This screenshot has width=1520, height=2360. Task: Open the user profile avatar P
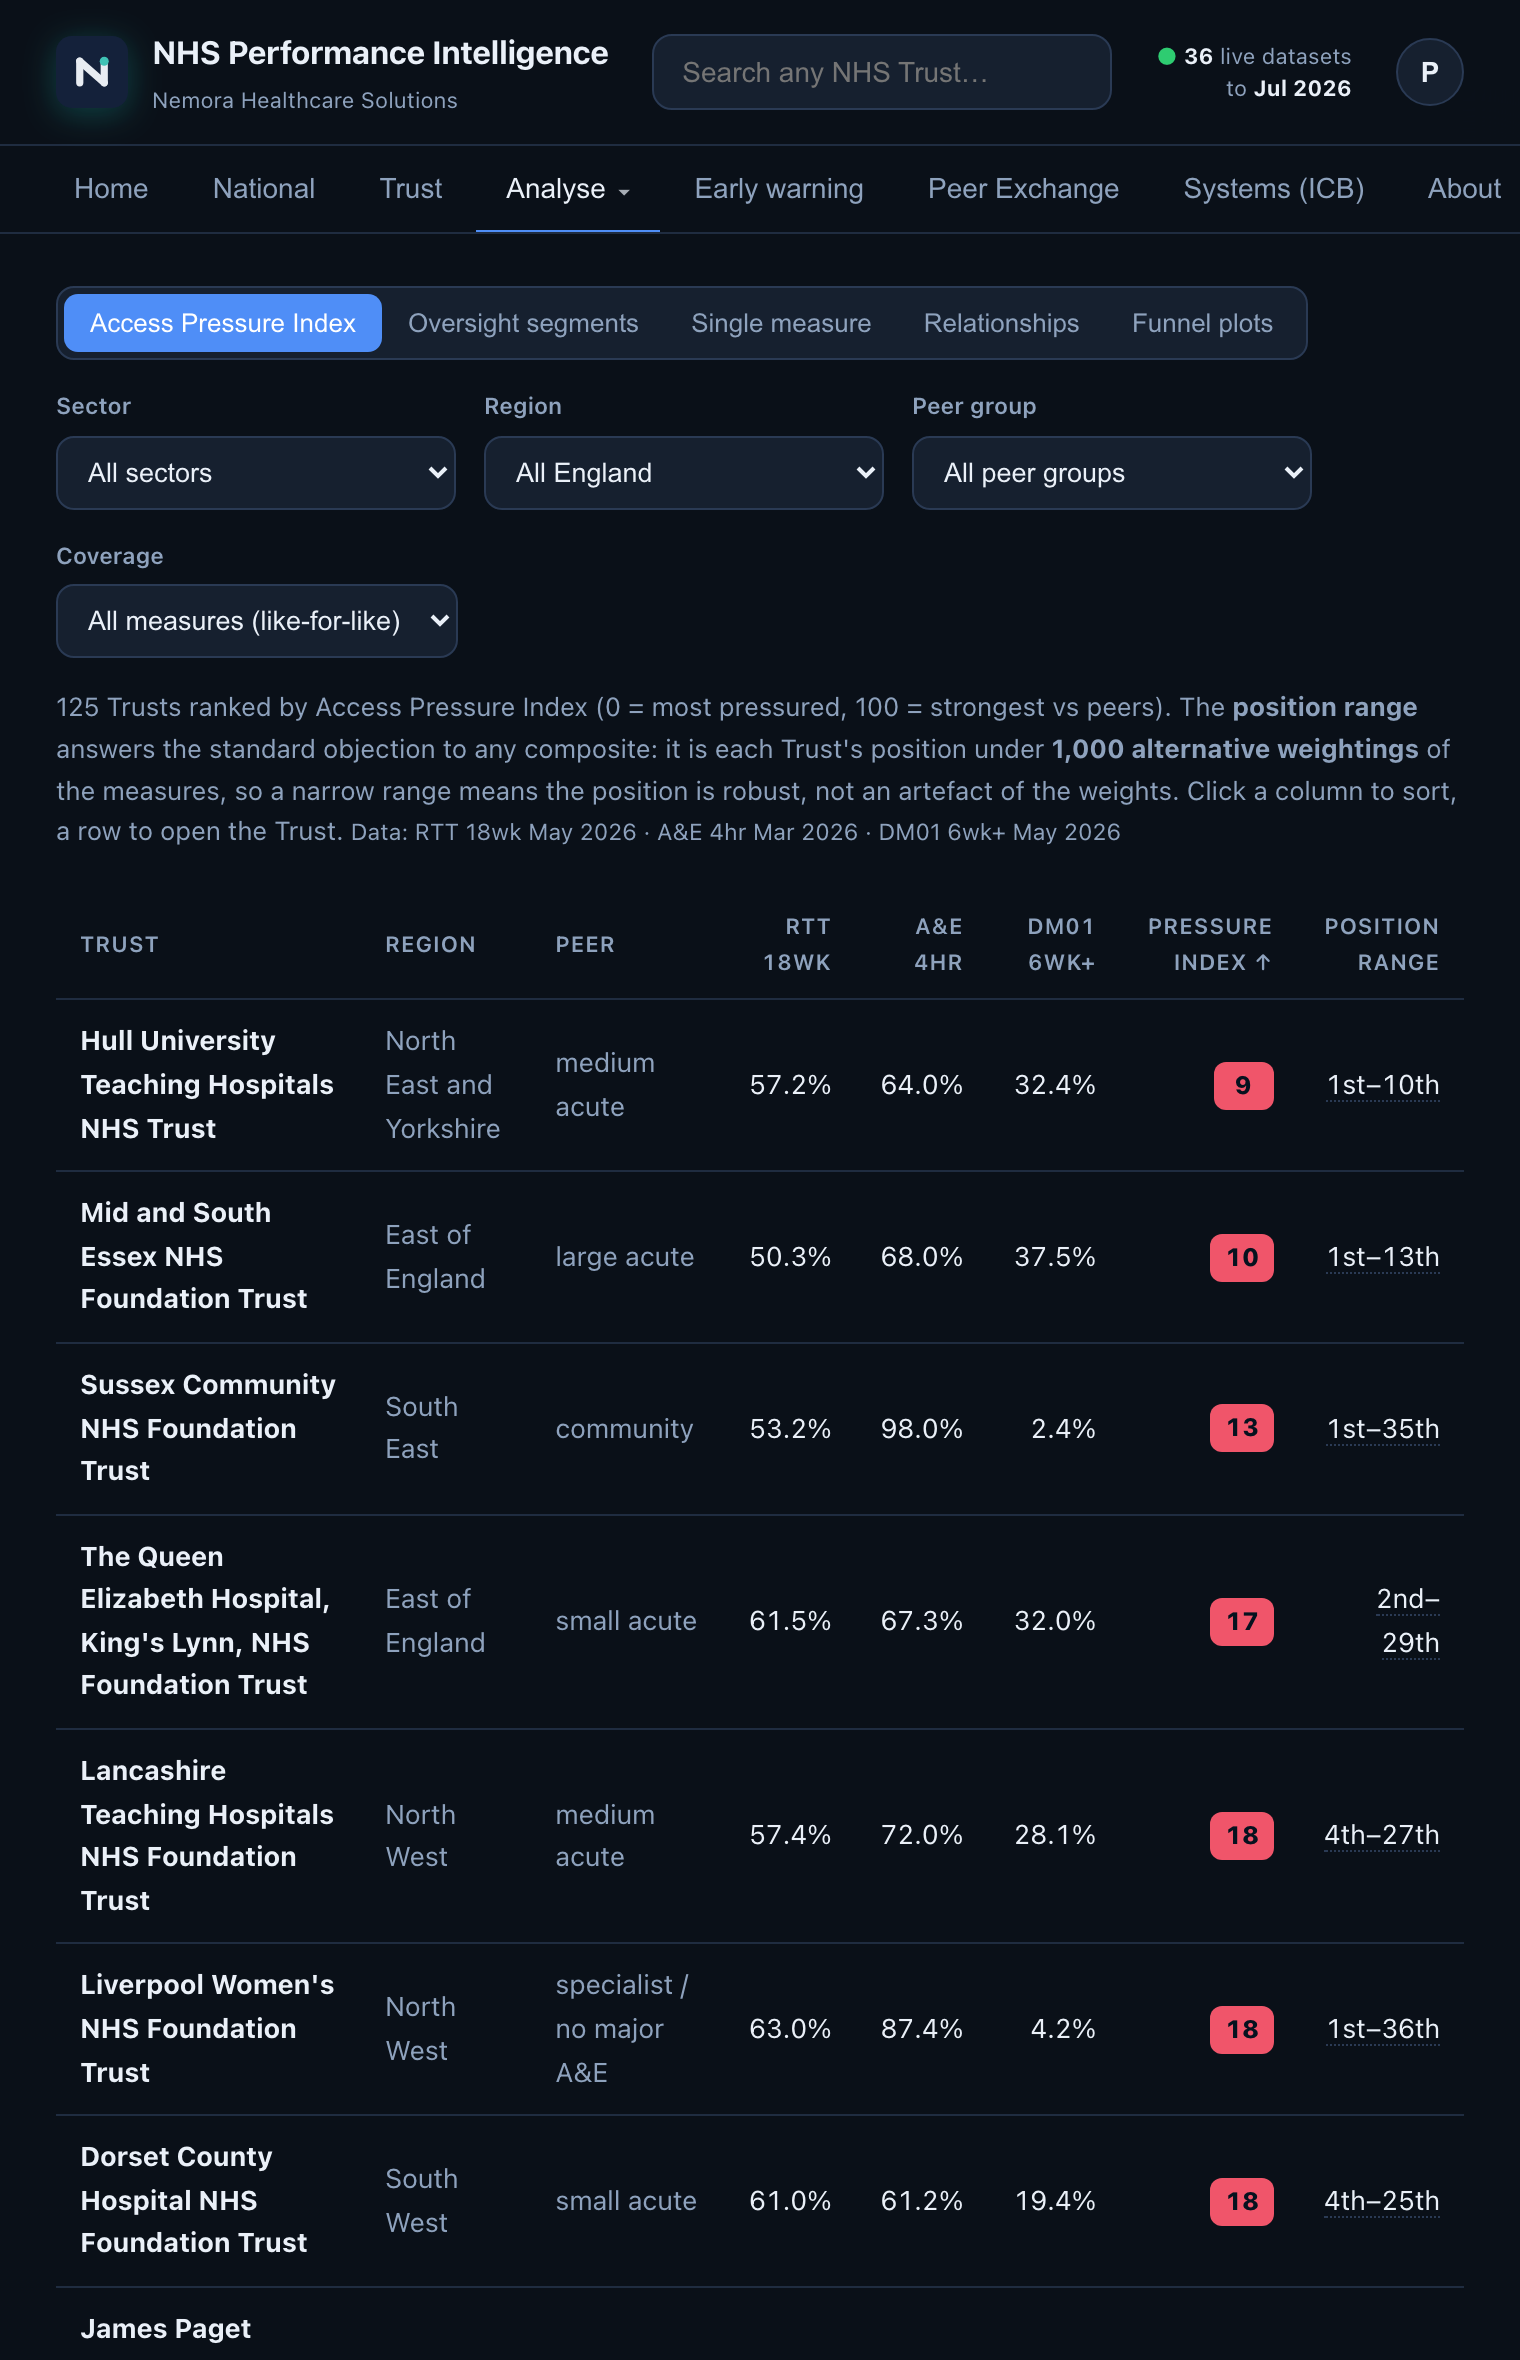(x=1429, y=72)
